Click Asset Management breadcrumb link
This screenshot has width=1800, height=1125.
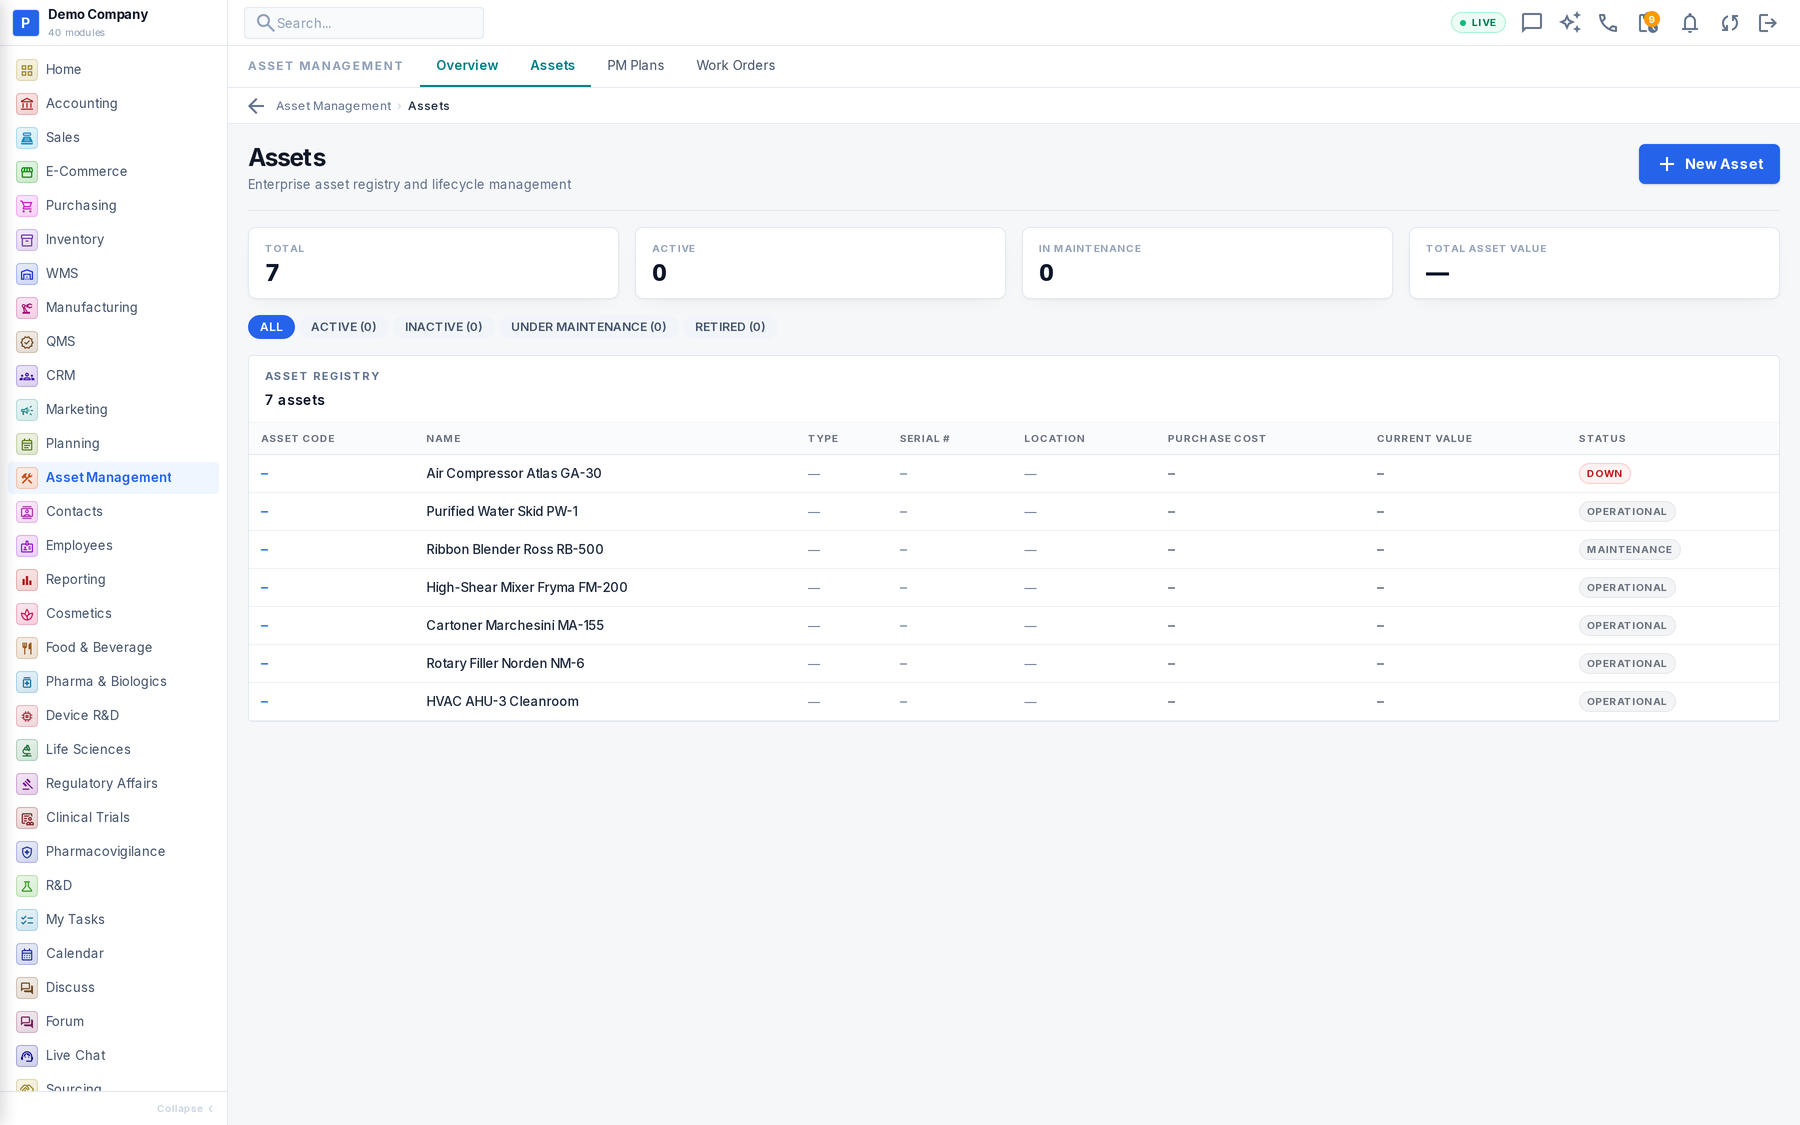pos(333,106)
